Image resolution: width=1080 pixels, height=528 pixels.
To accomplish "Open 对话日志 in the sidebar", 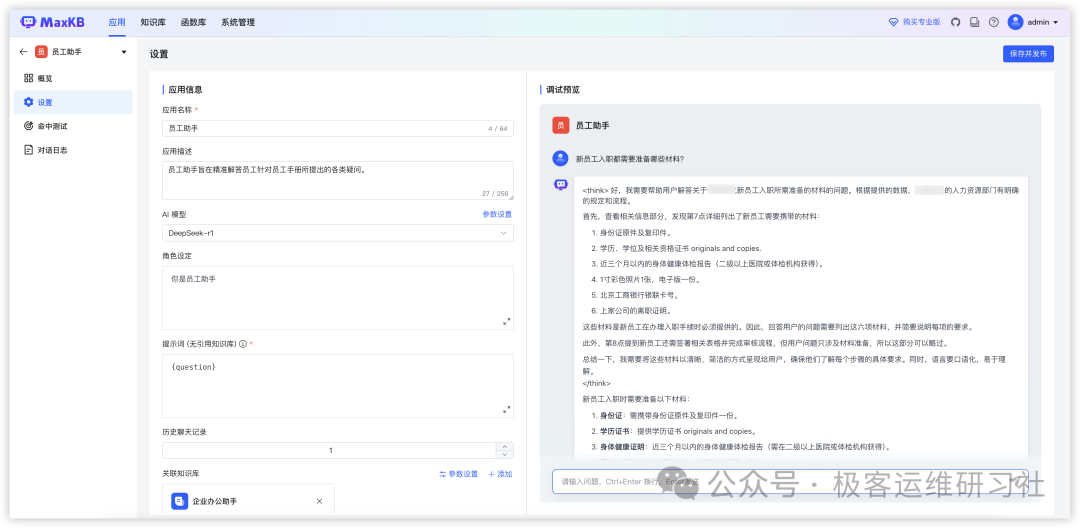I will coord(73,149).
